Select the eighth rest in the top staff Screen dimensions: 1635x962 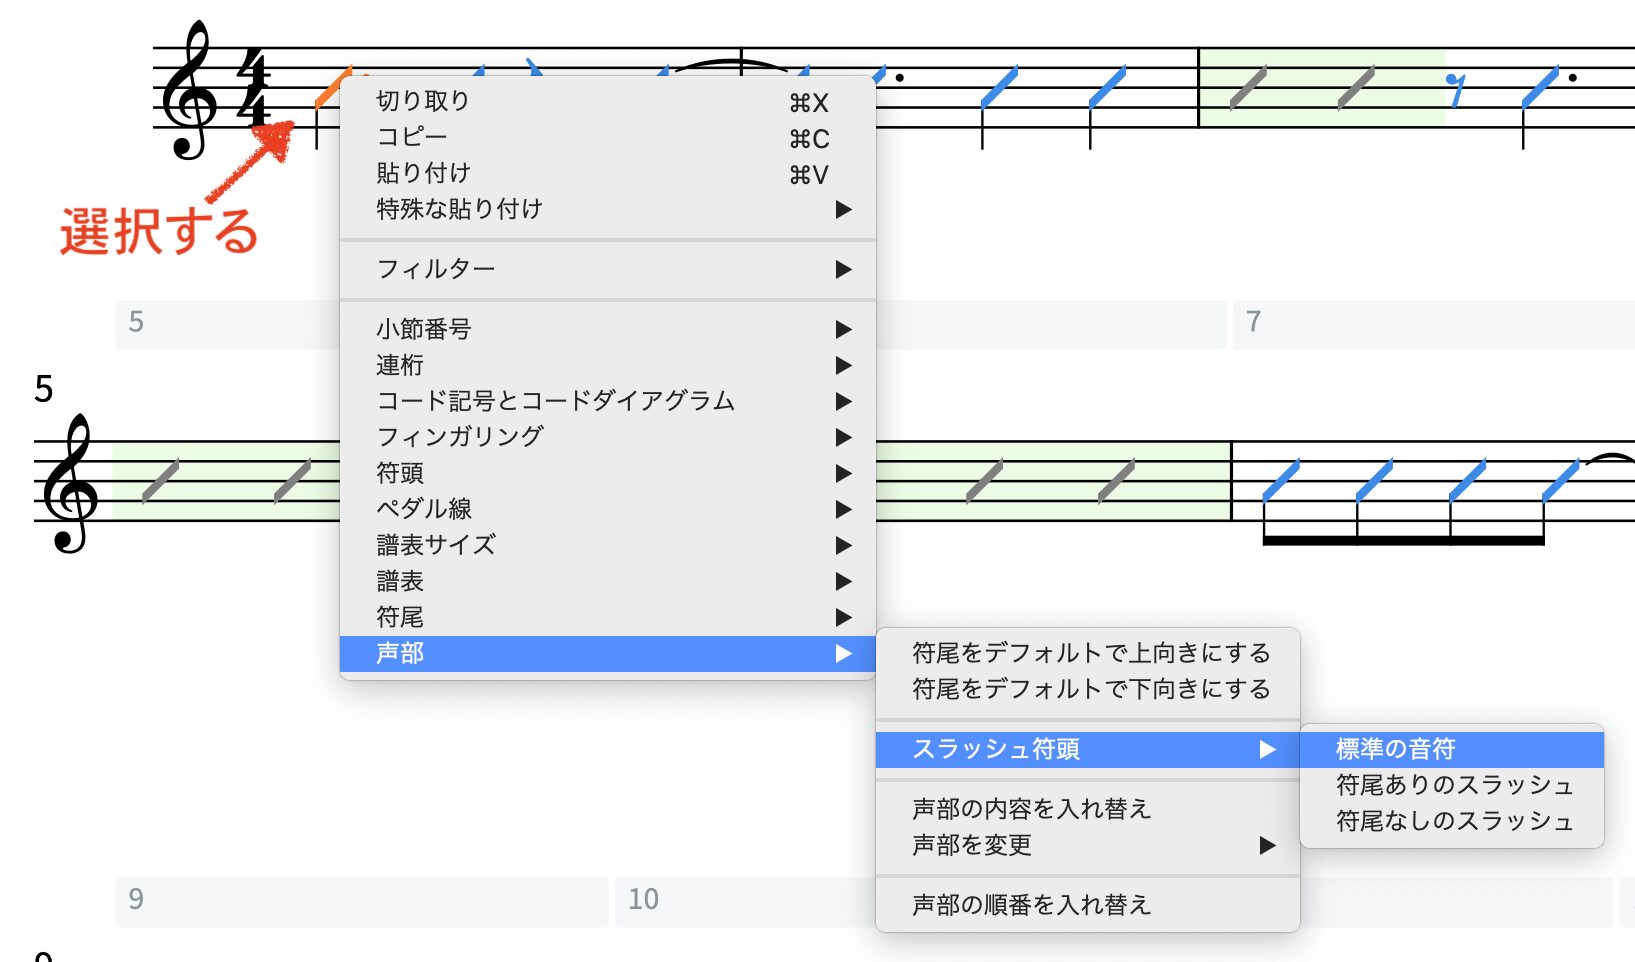[1456, 89]
